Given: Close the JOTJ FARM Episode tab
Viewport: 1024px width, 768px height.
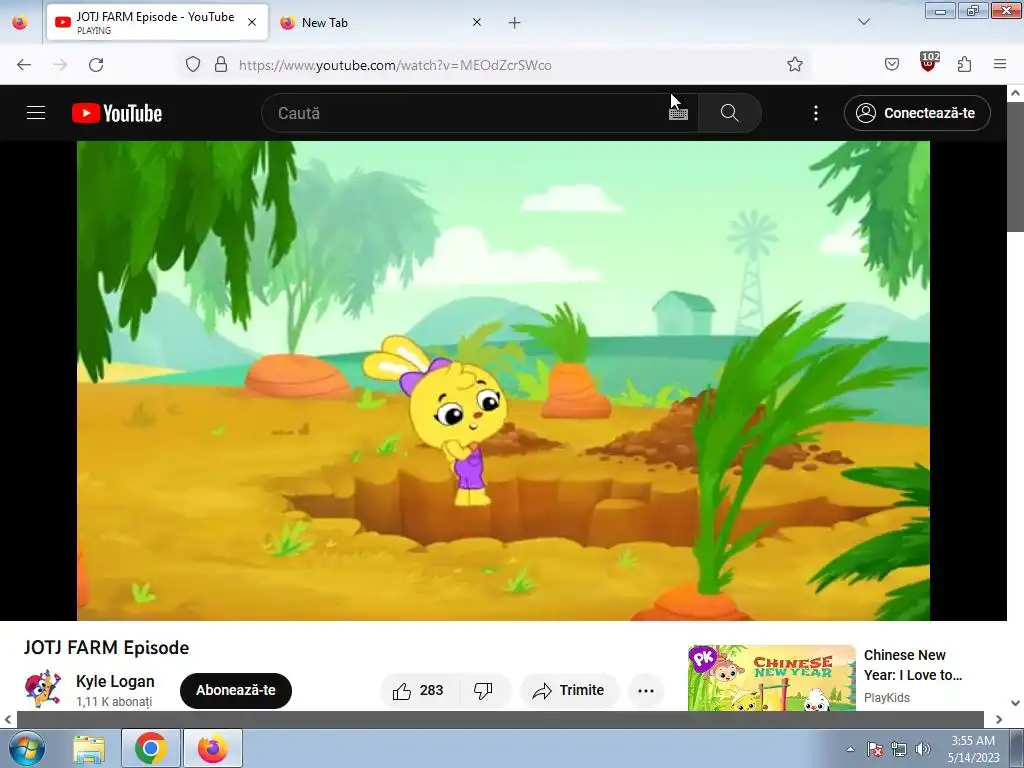Looking at the screenshot, I should click(x=252, y=22).
